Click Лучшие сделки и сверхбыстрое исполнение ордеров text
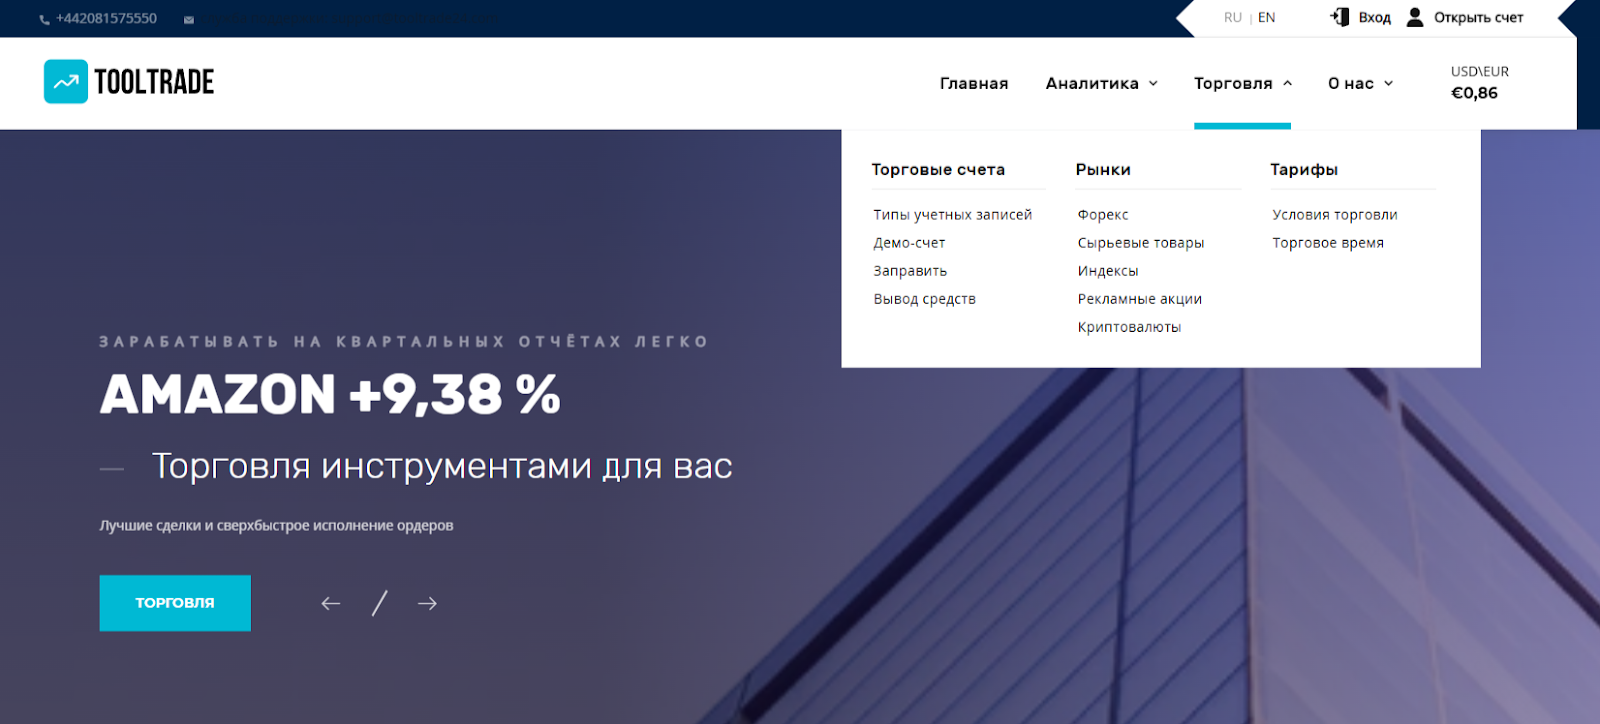 [x=276, y=526]
